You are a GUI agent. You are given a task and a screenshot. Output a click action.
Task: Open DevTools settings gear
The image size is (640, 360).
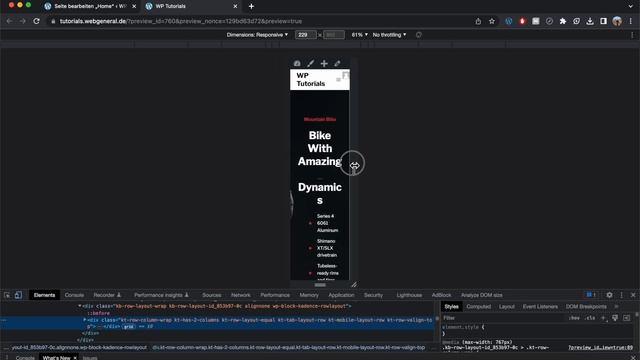[x=609, y=295]
